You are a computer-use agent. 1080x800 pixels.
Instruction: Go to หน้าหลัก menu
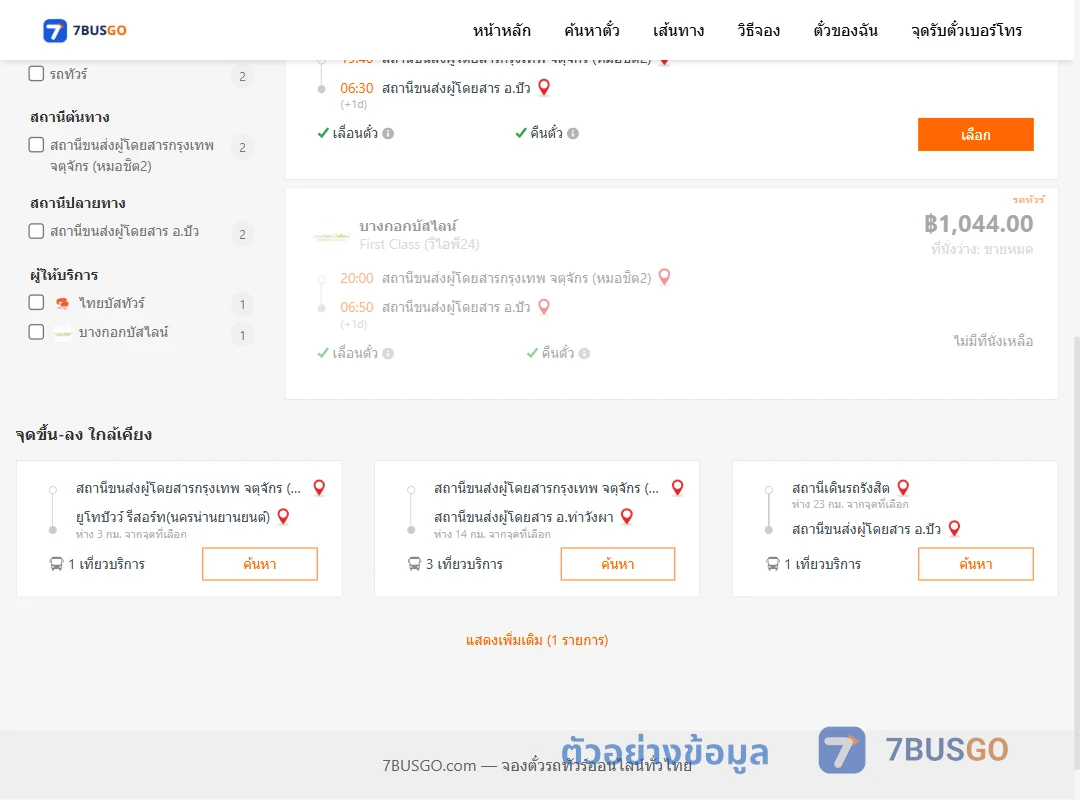501,30
